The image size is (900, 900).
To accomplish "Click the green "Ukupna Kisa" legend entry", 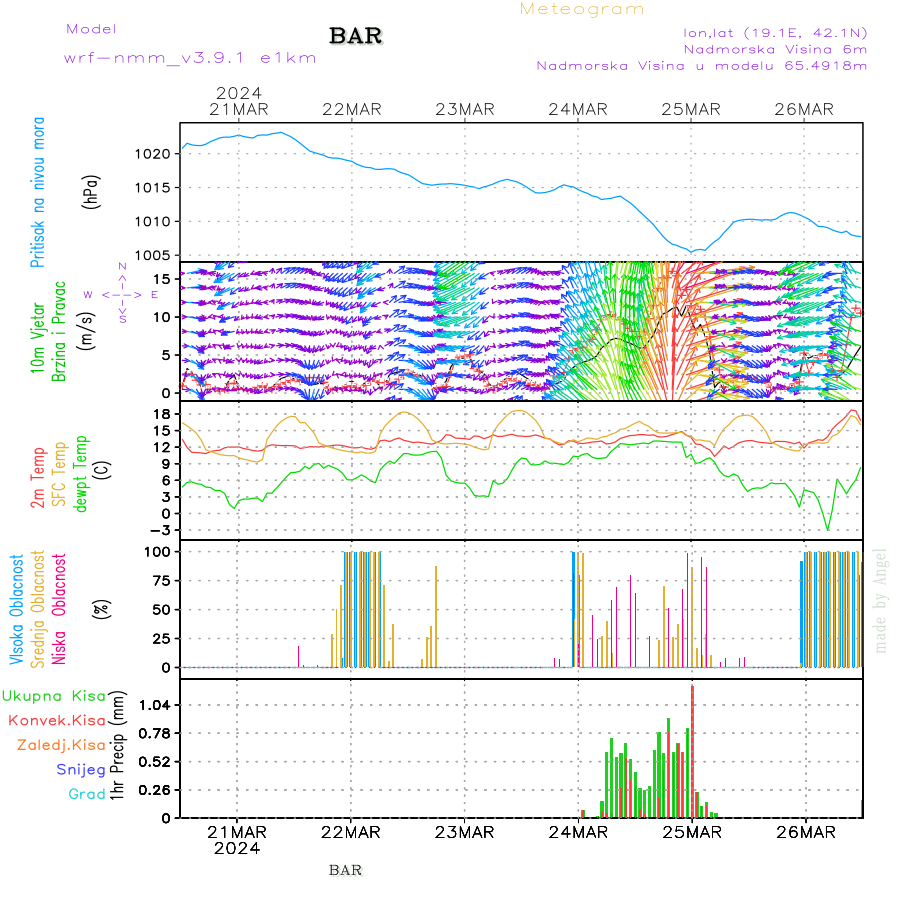I will click(54, 696).
